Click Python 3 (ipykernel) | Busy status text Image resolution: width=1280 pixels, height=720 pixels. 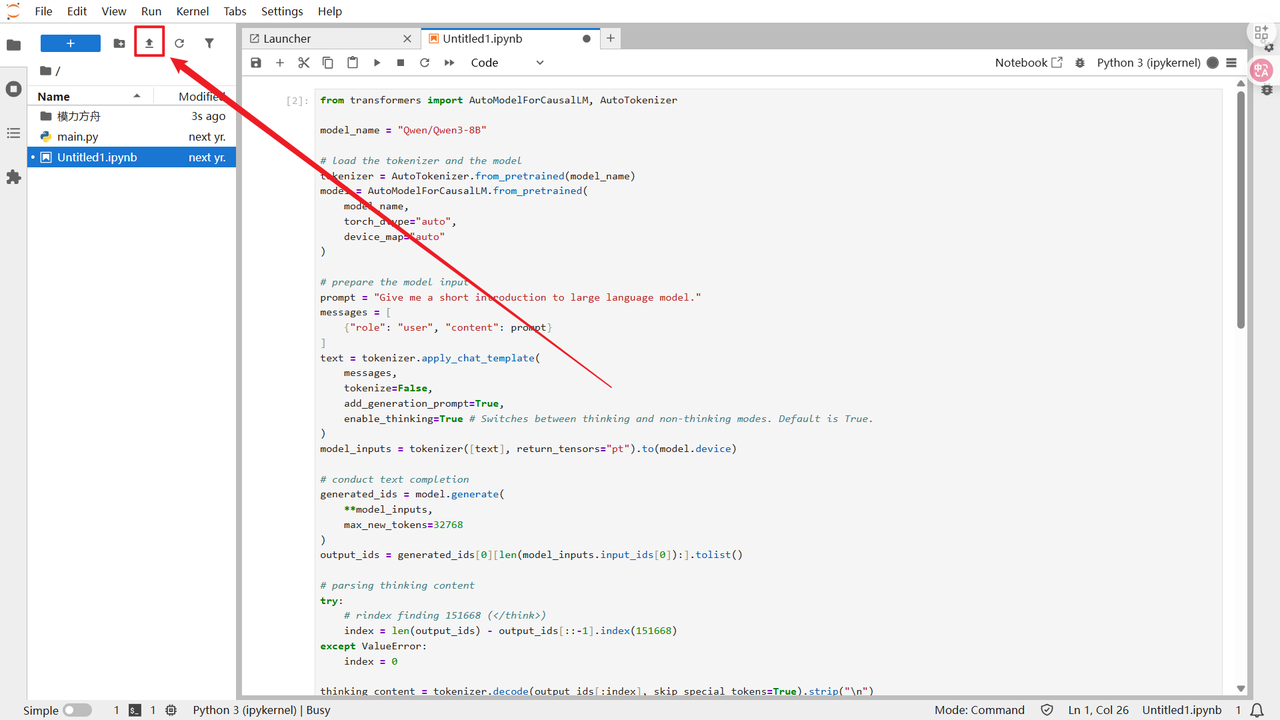[x=262, y=710]
